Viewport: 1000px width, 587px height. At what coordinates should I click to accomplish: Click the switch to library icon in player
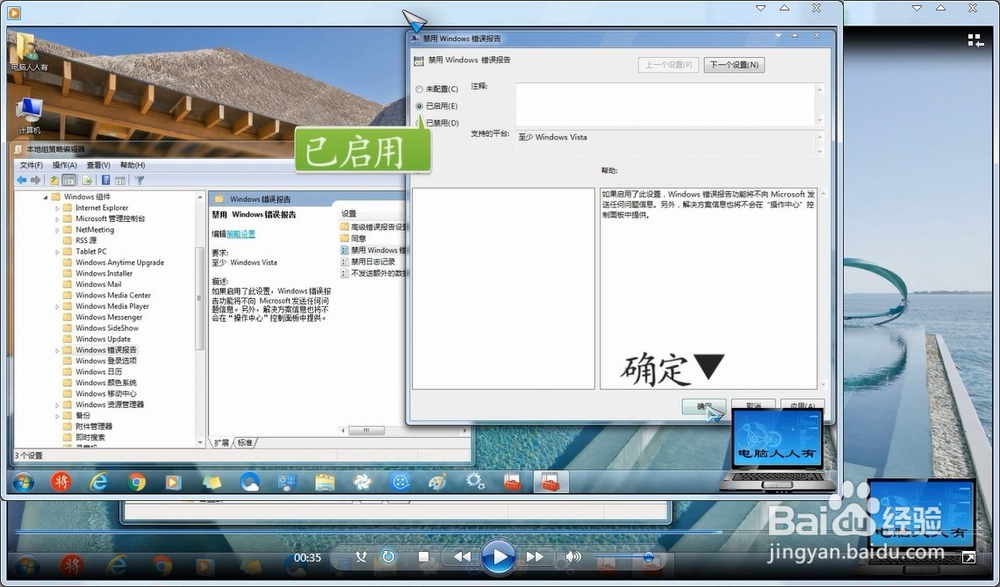click(x=975, y=41)
